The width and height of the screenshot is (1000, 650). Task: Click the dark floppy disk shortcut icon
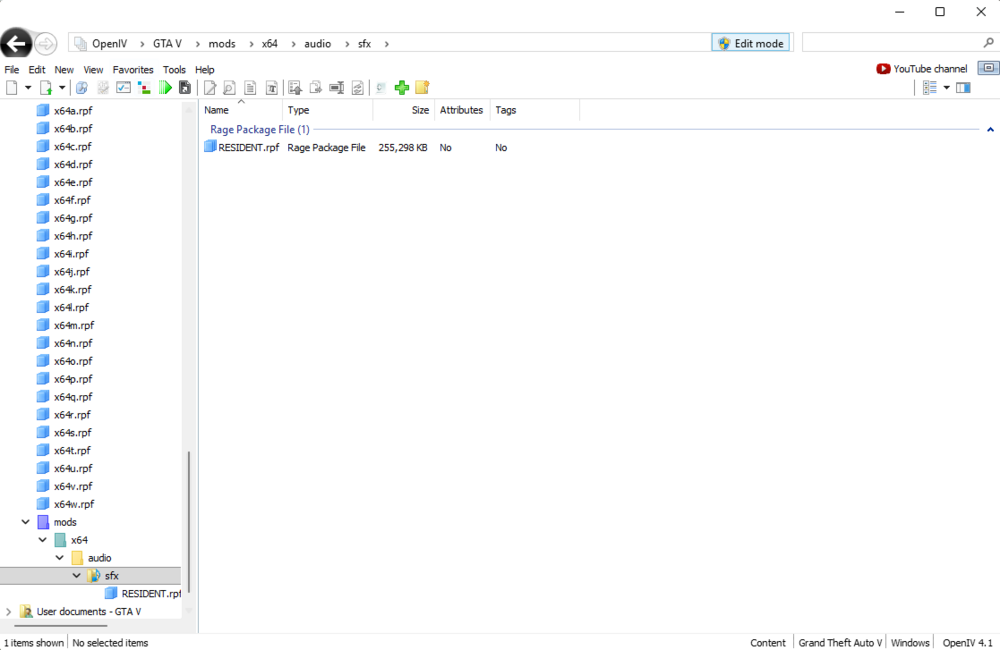pos(185,87)
